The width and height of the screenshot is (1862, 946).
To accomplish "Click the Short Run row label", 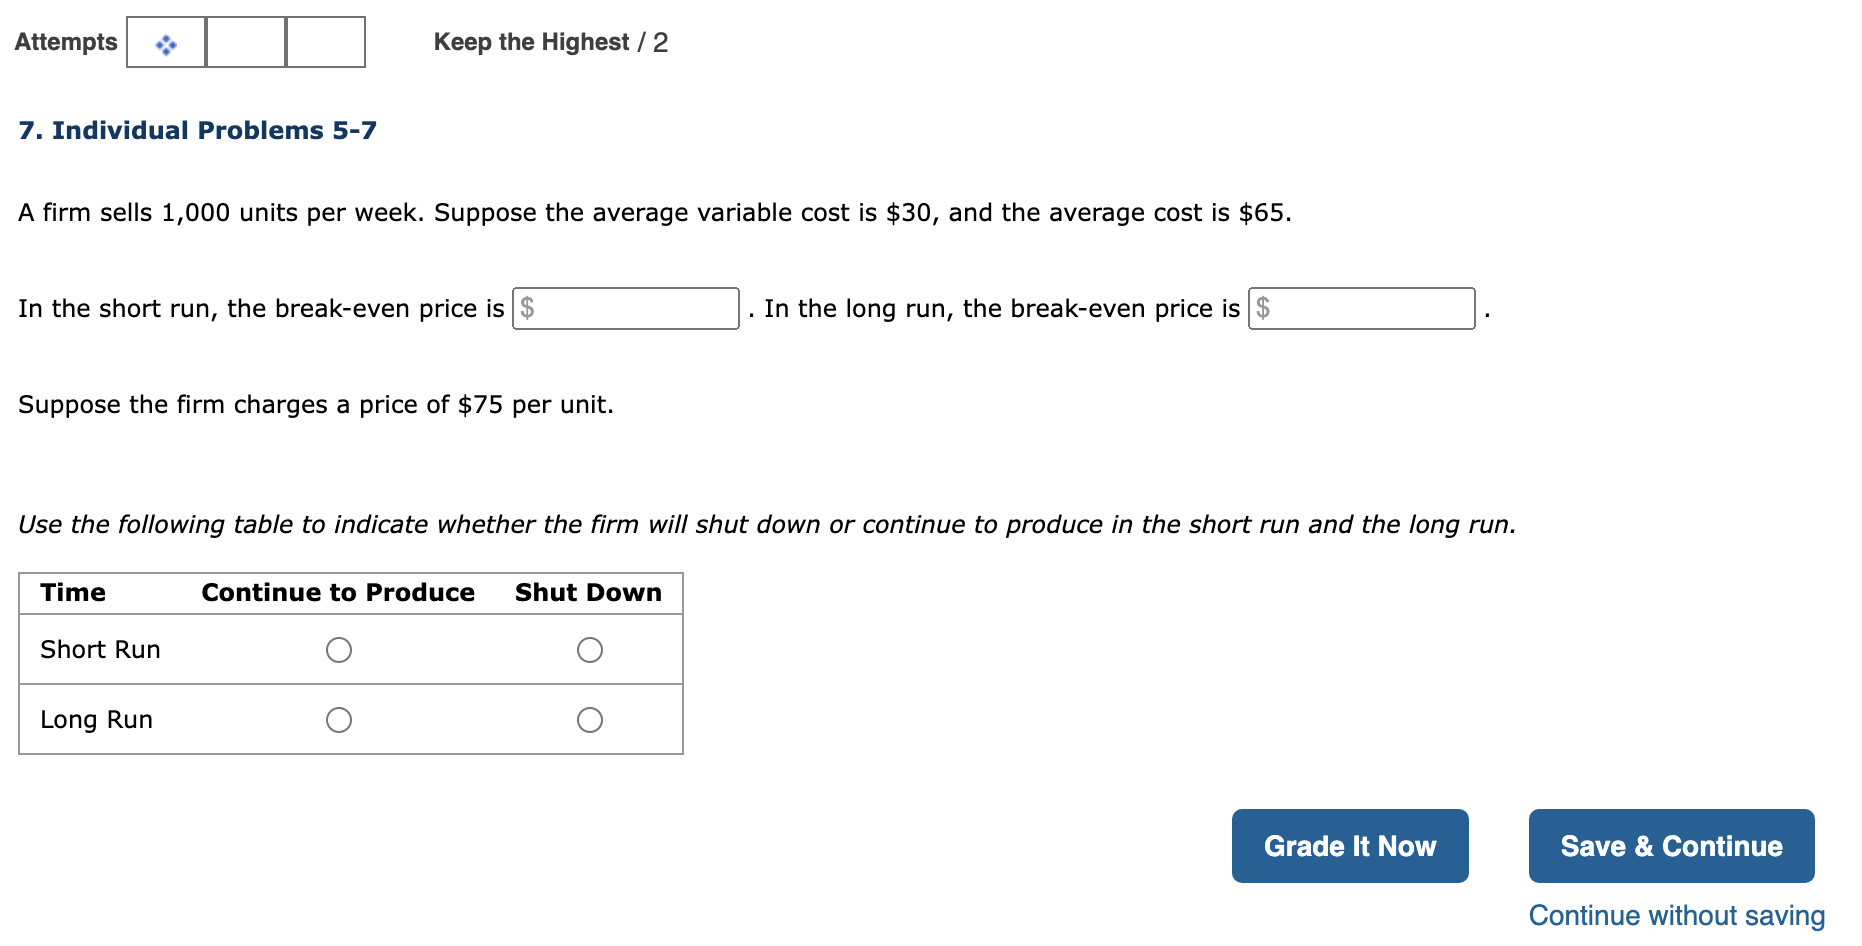I will coord(100,649).
